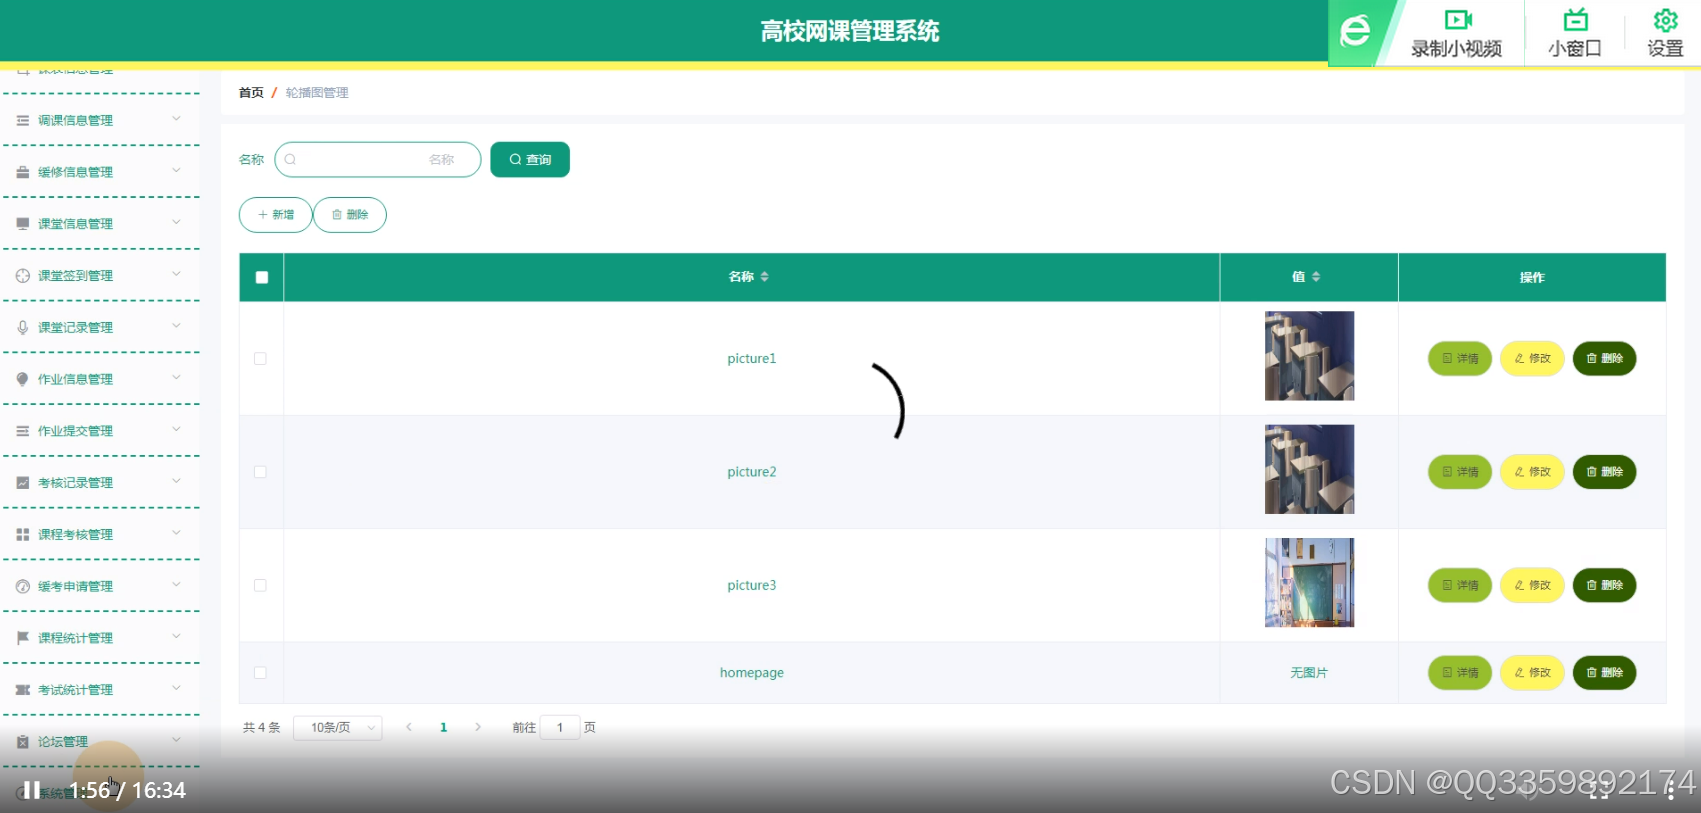
Task: Open the 小窗口 mini window mode
Action: (x=1575, y=33)
